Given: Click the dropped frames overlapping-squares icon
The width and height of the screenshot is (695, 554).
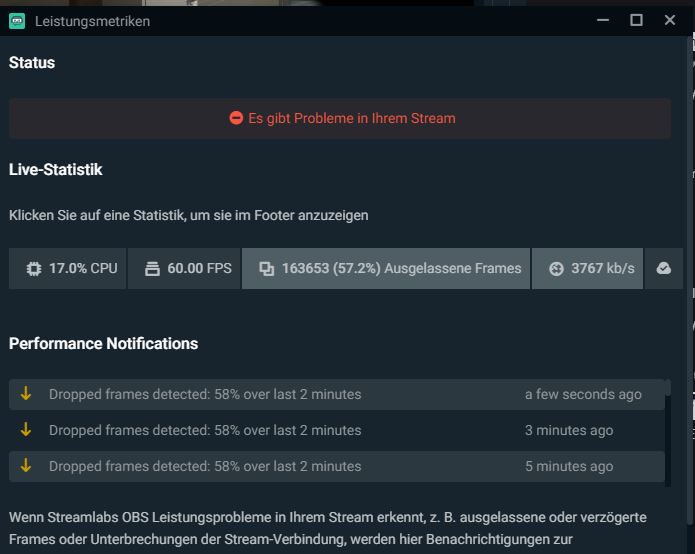Looking at the screenshot, I should (x=266, y=268).
